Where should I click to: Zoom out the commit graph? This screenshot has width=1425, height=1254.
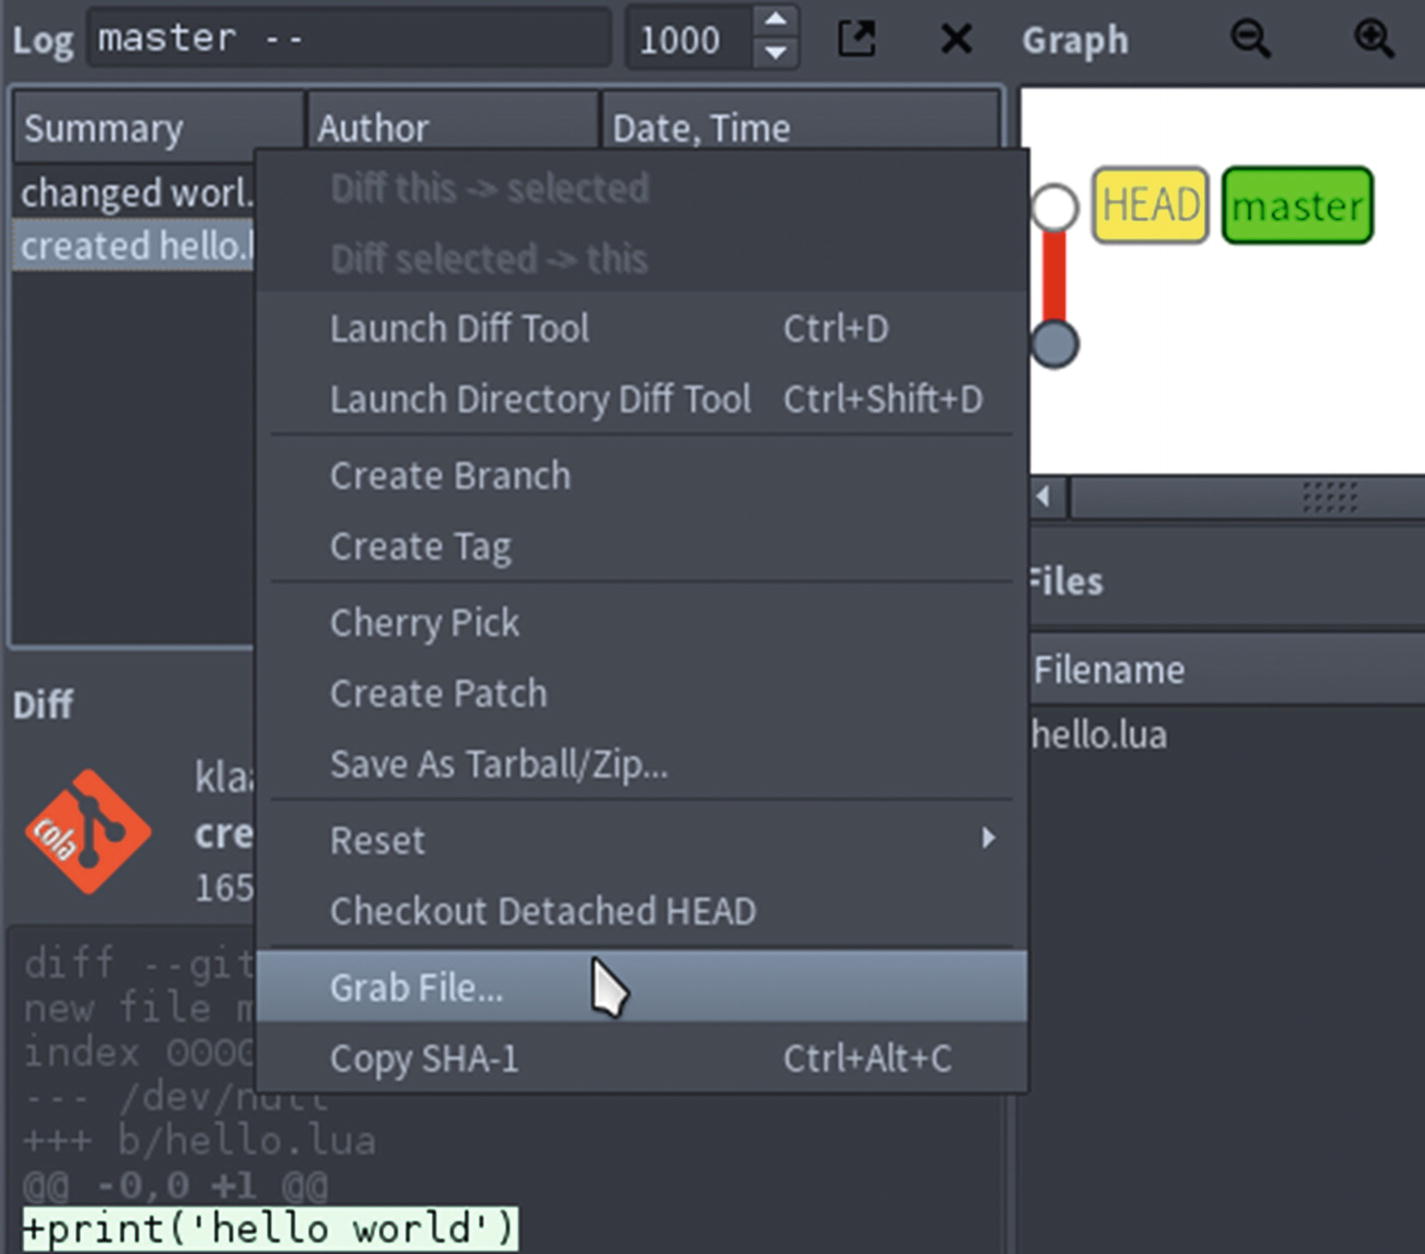1250,39
